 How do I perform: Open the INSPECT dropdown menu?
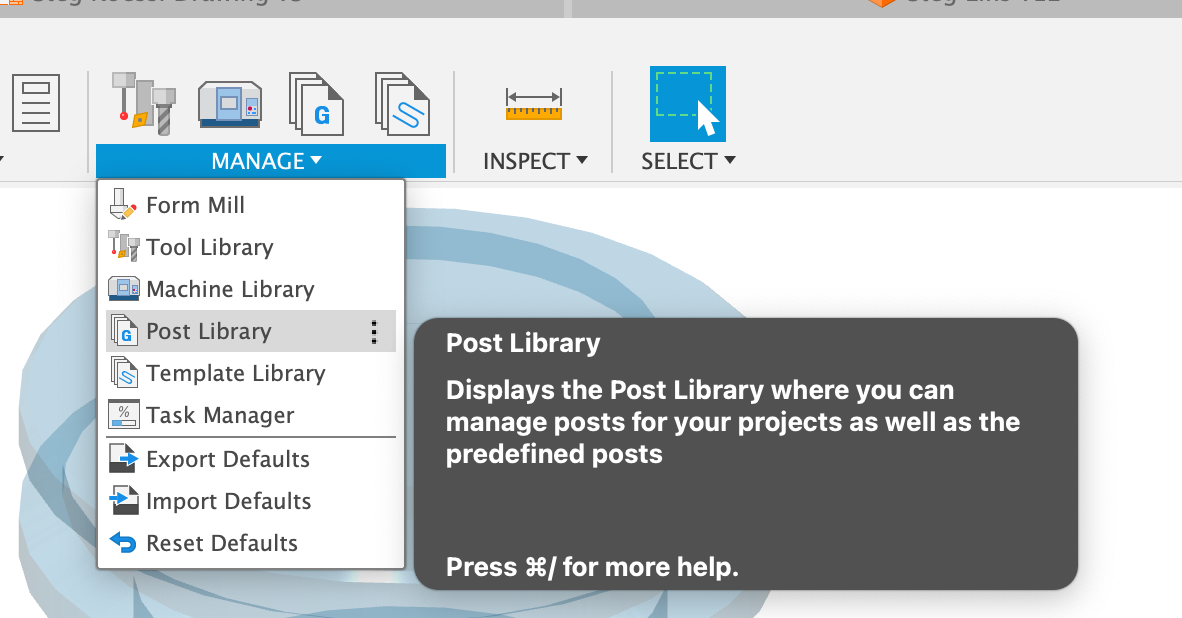535,161
